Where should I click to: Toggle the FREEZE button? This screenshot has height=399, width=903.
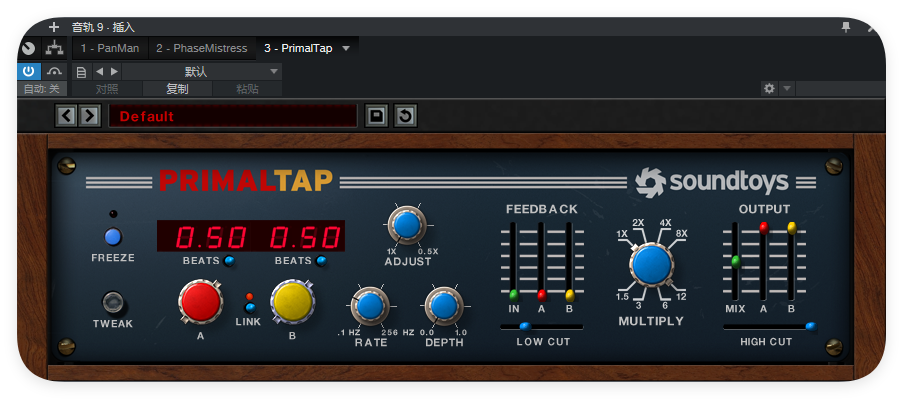[113, 237]
